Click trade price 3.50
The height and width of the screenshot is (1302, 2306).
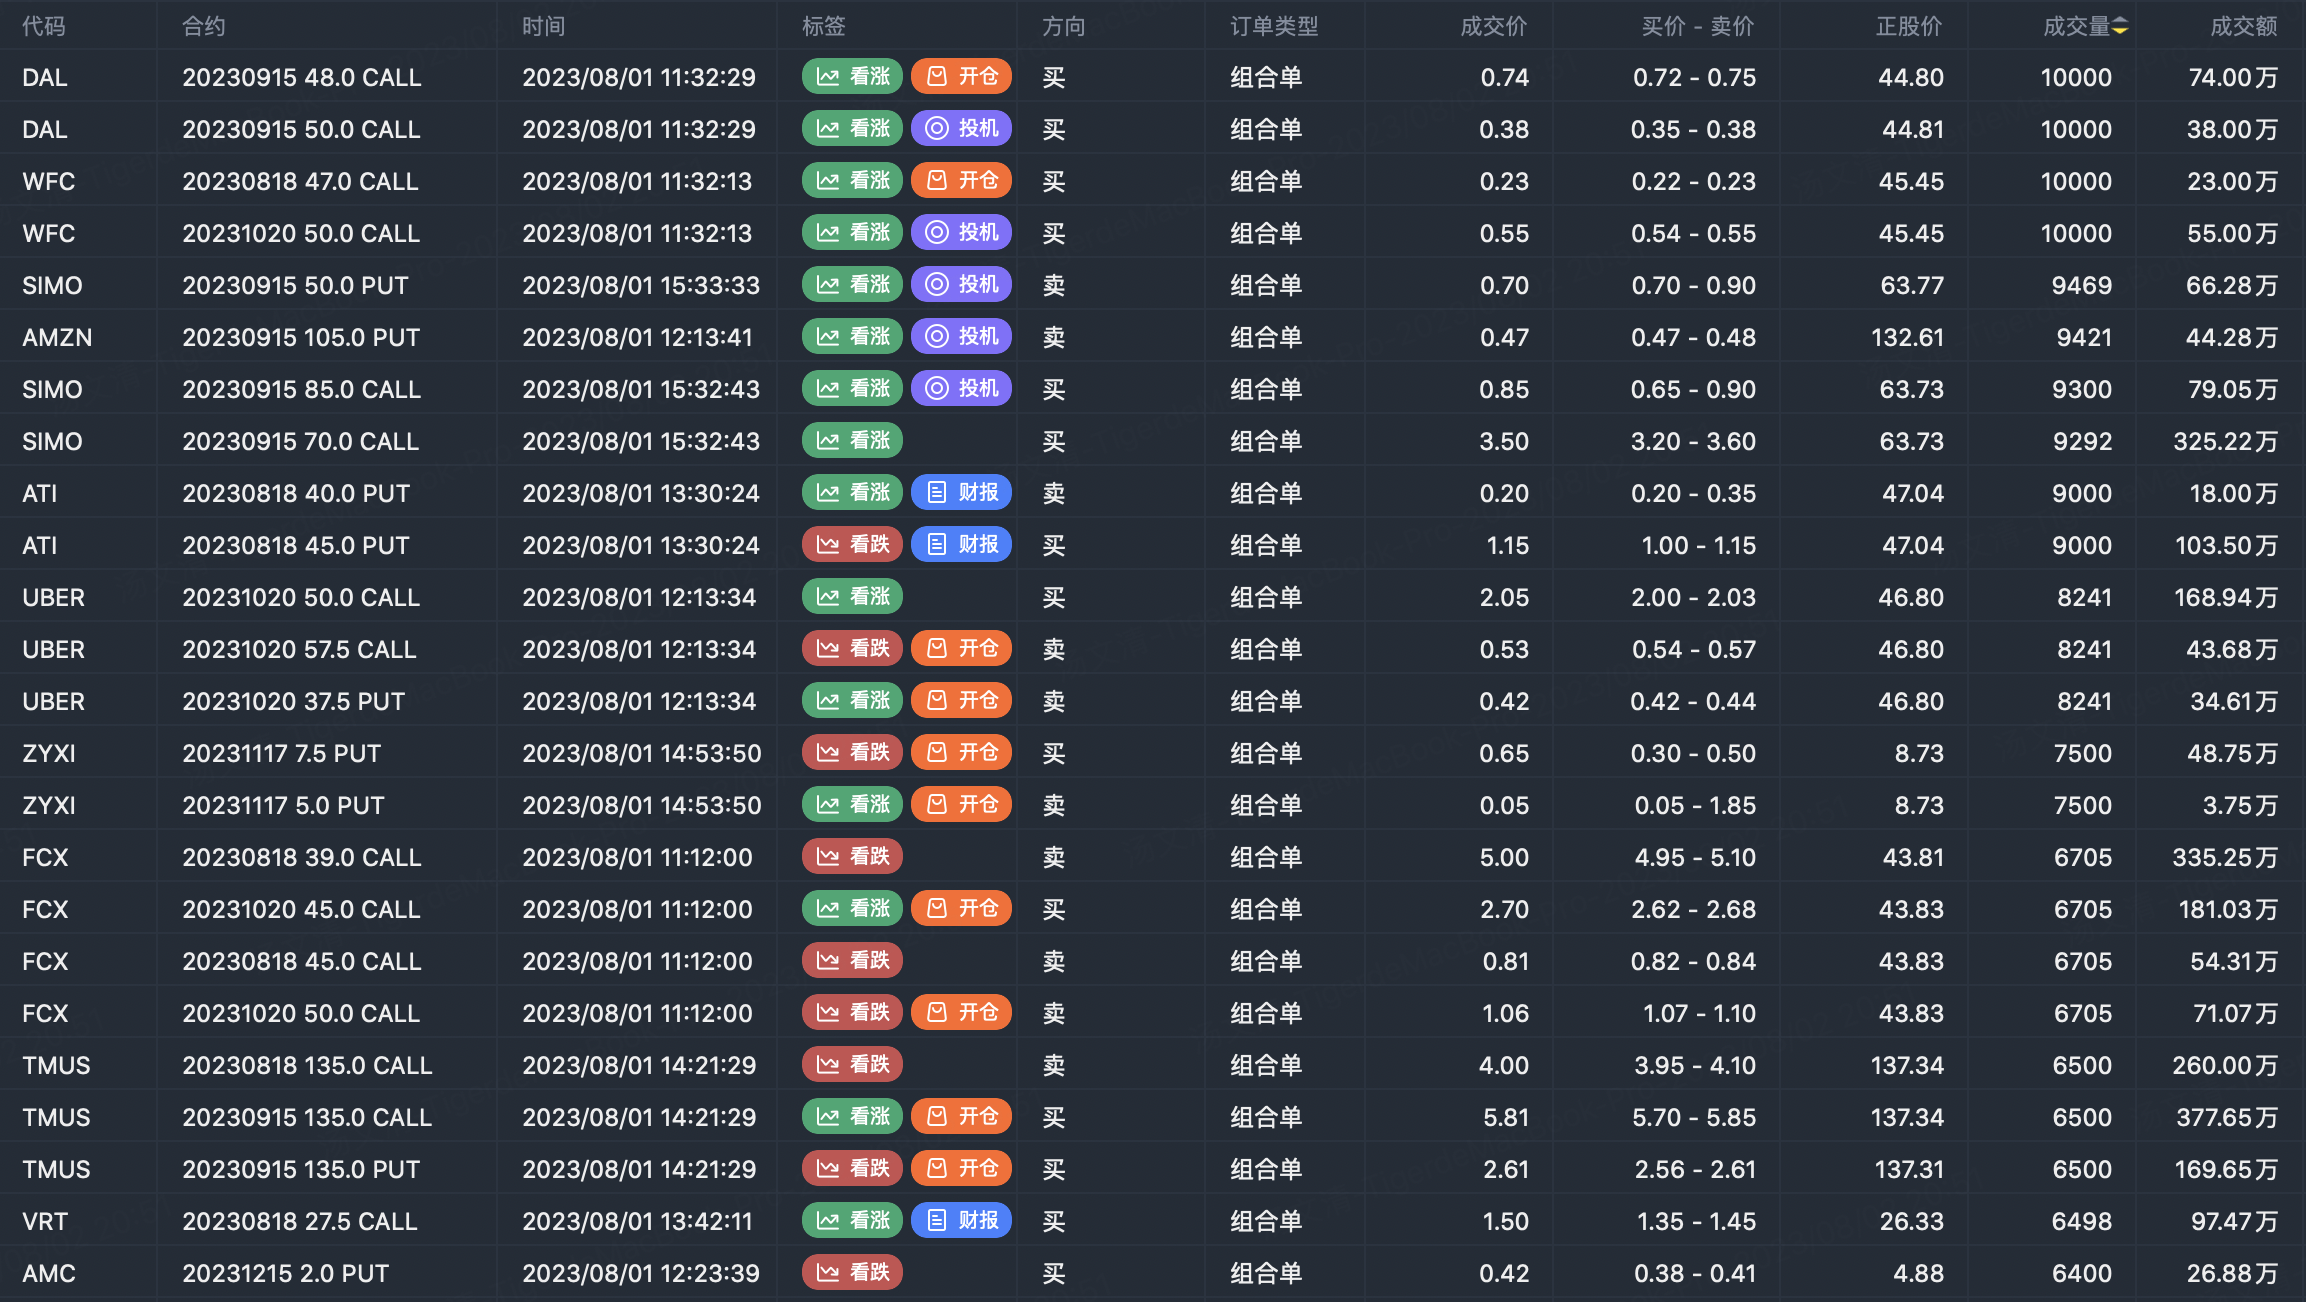pyautogui.click(x=1504, y=441)
